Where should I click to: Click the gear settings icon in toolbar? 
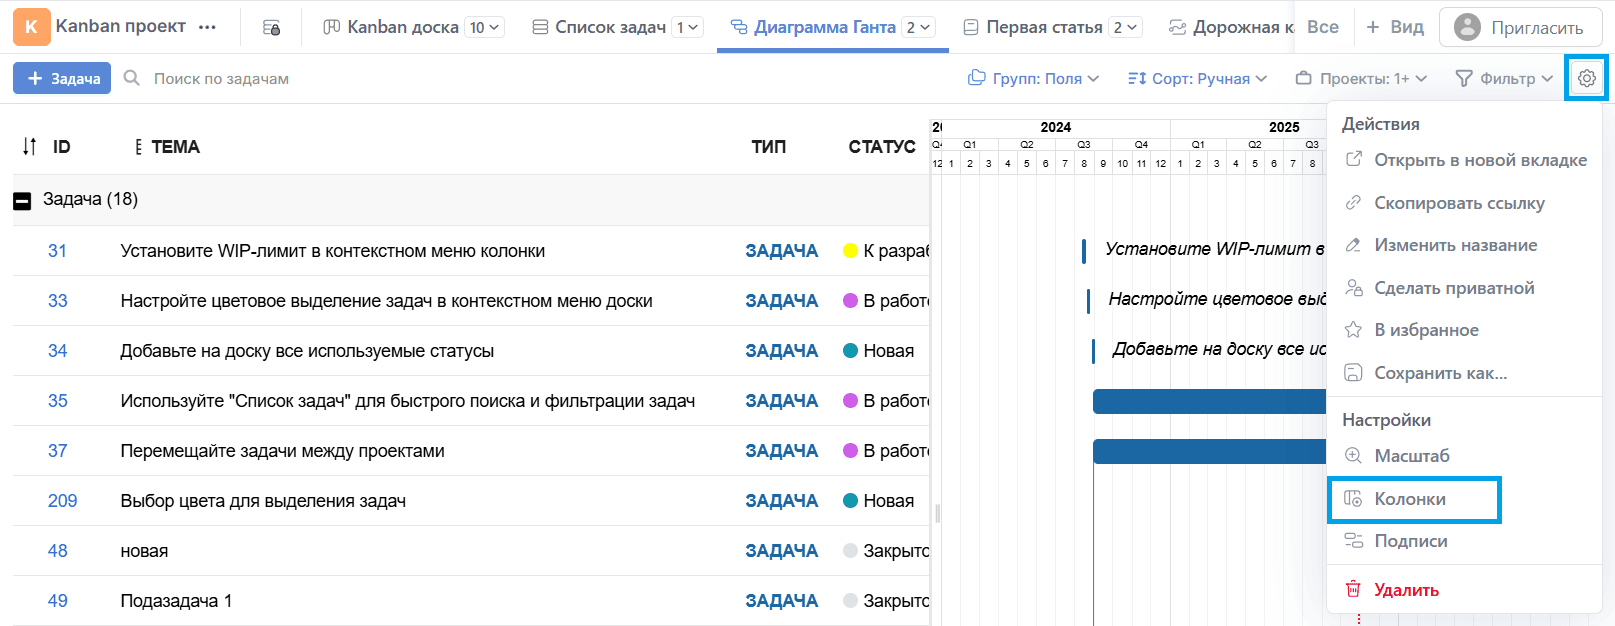1587,78
